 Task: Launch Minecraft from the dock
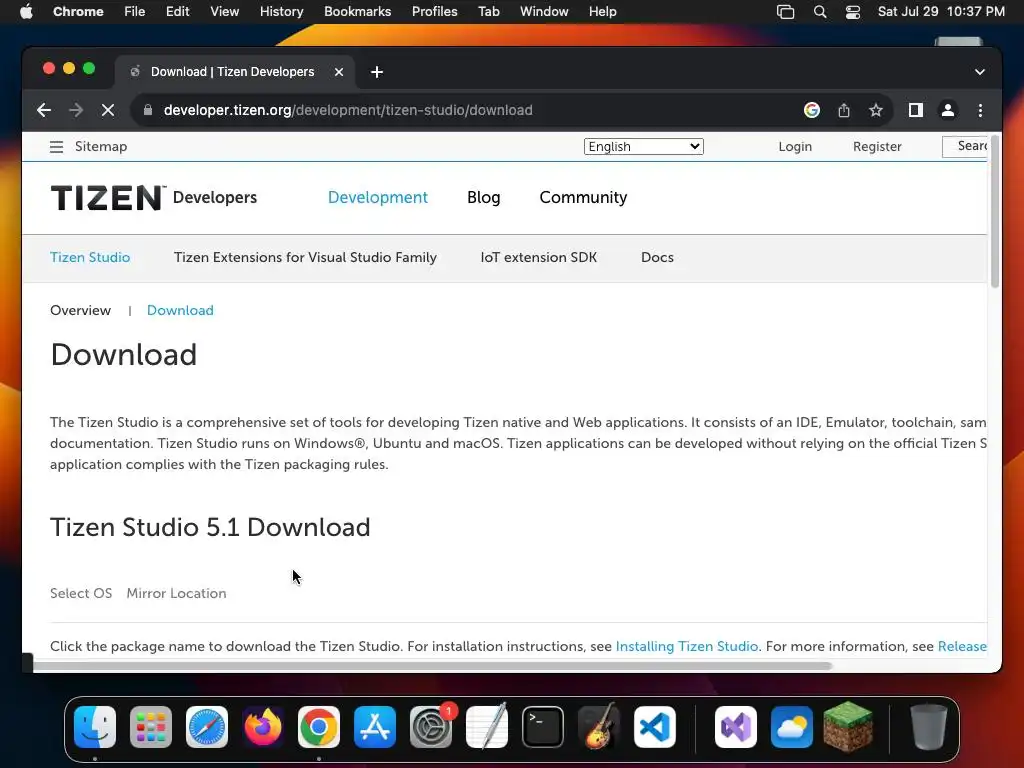pyautogui.click(x=848, y=726)
